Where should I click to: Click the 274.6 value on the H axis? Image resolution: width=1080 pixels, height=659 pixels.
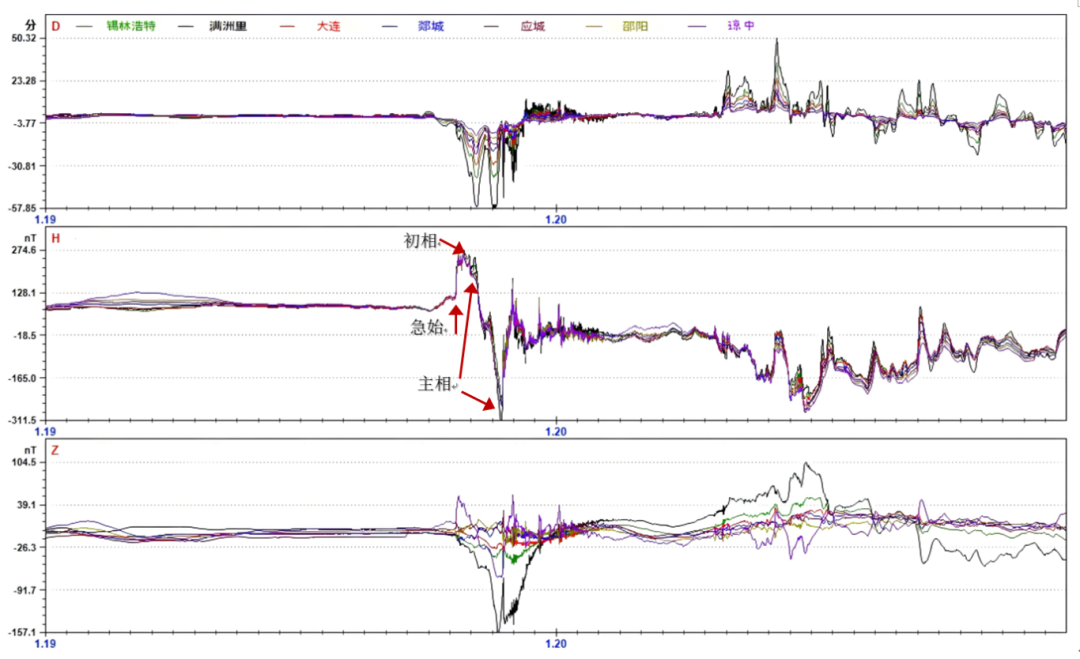coord(23,250)
